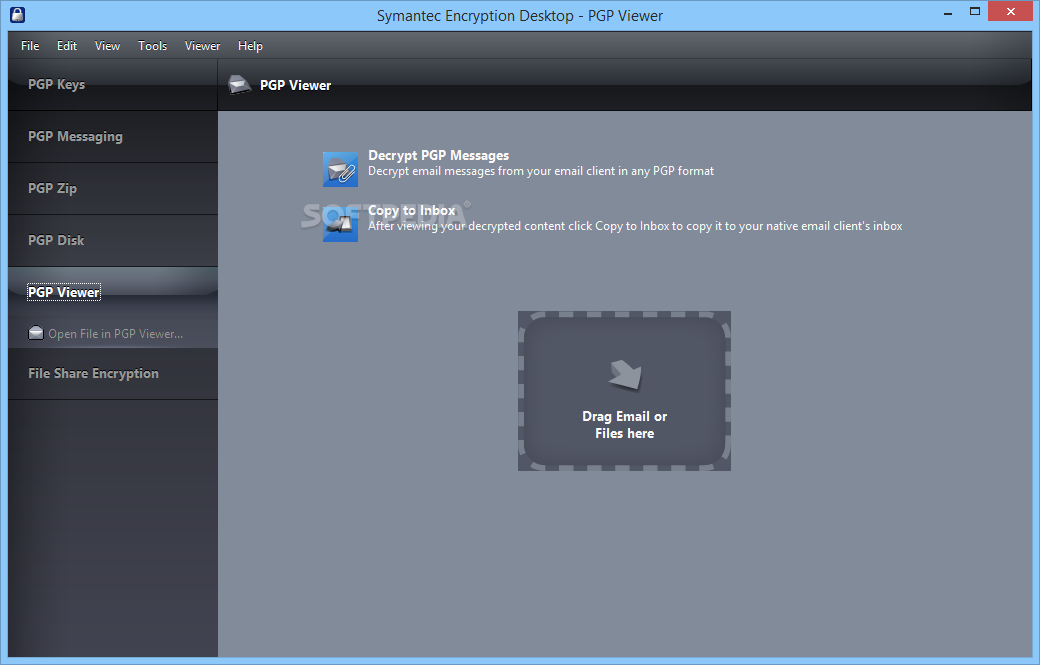Open the Viewer menu
The image size is (1040, 665).
click(x=202, y=46)
